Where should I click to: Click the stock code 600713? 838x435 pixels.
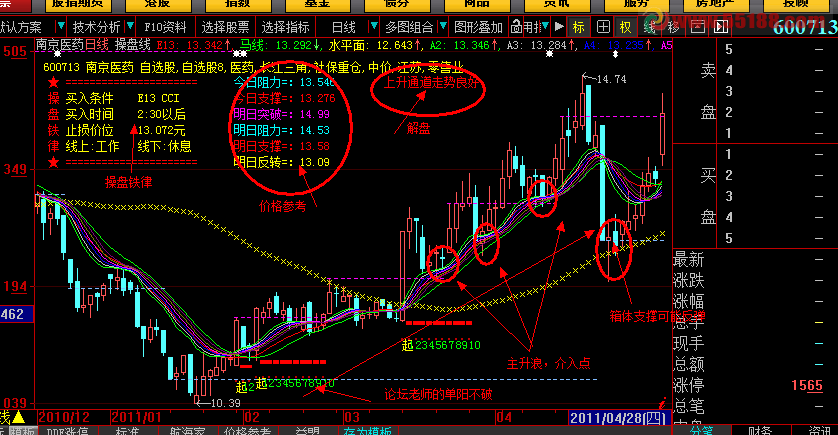(805, 27)
